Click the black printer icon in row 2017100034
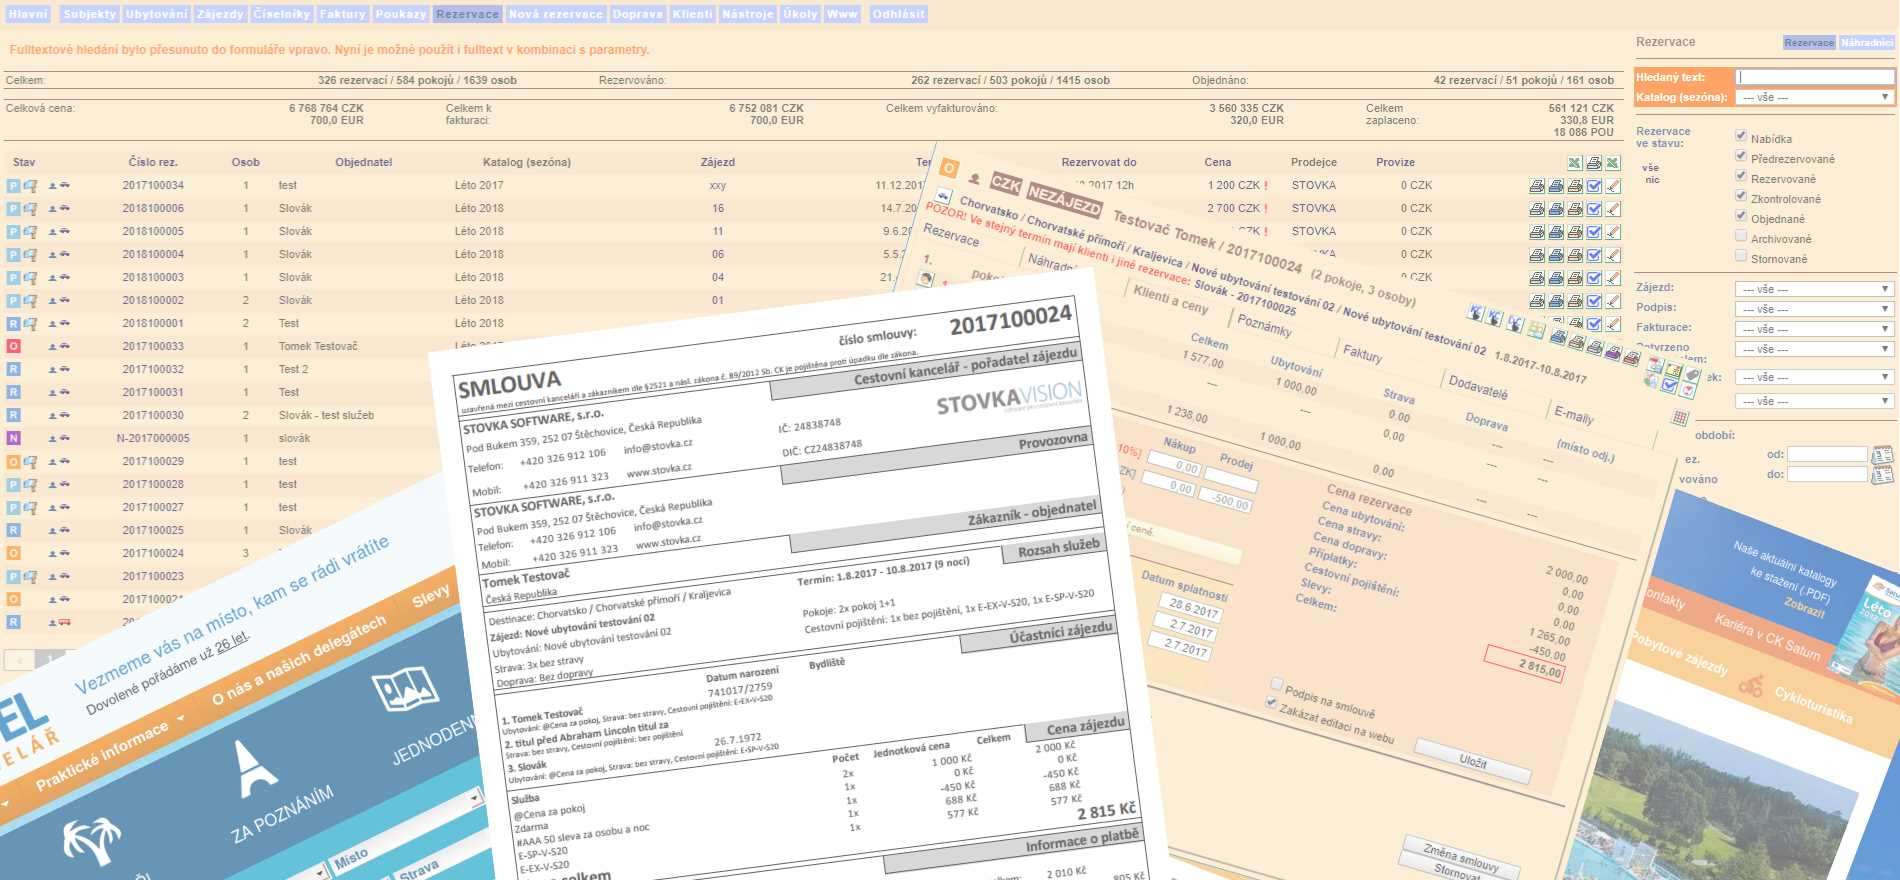 click(1537, 186)
